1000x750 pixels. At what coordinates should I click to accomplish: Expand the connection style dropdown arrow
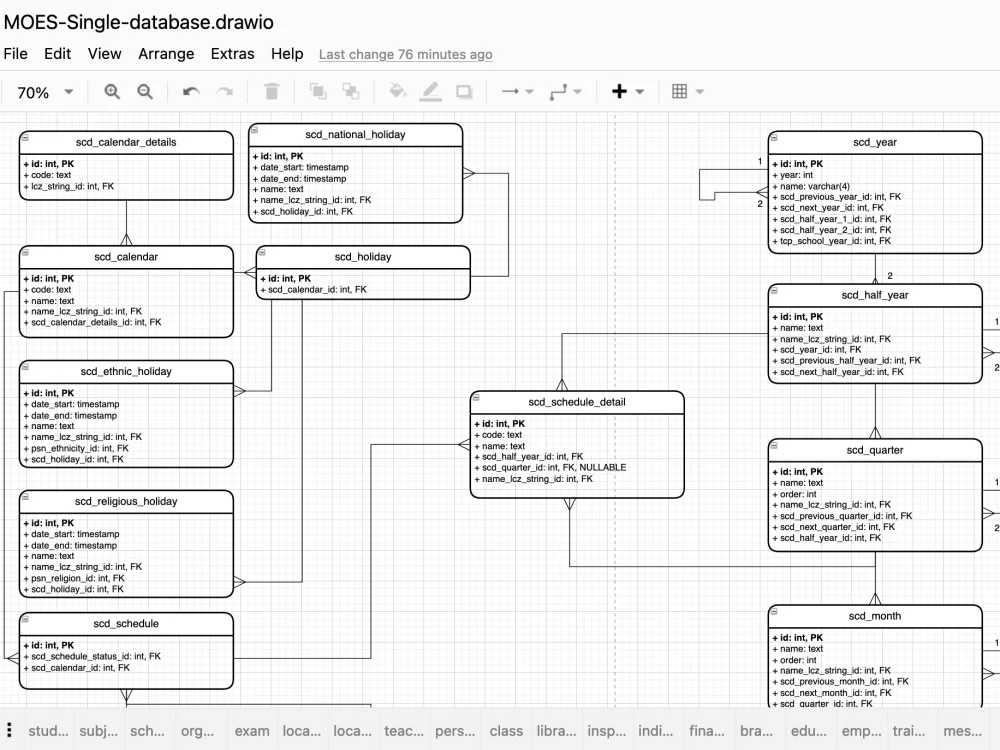click(x=529, y=92)
